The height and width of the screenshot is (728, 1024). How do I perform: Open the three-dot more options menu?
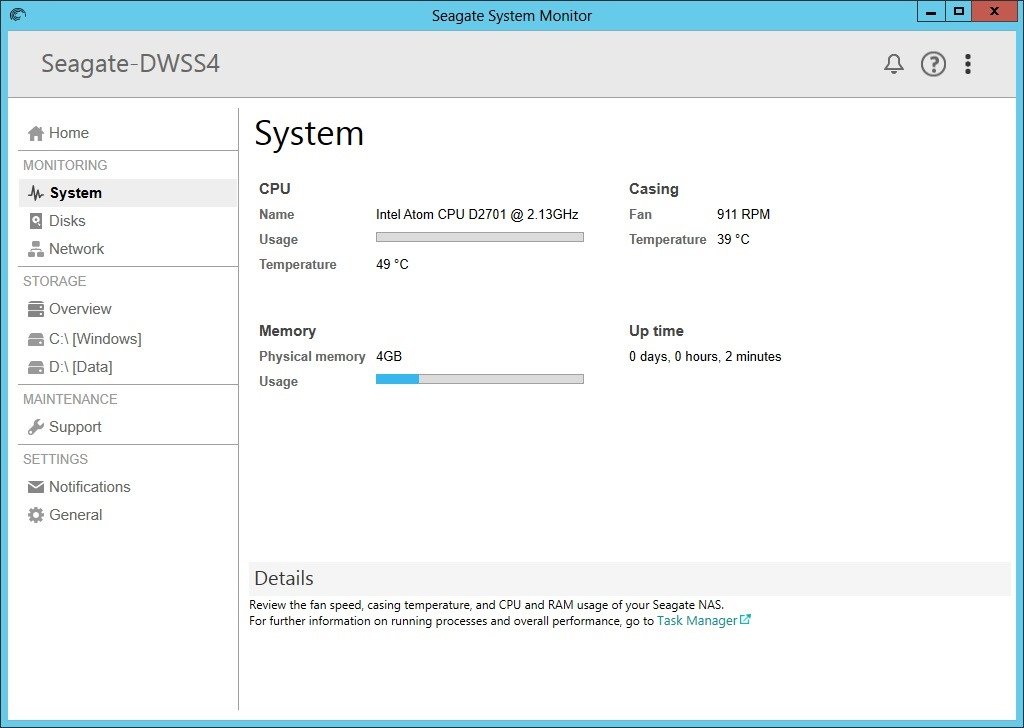(x=968, y=64)
